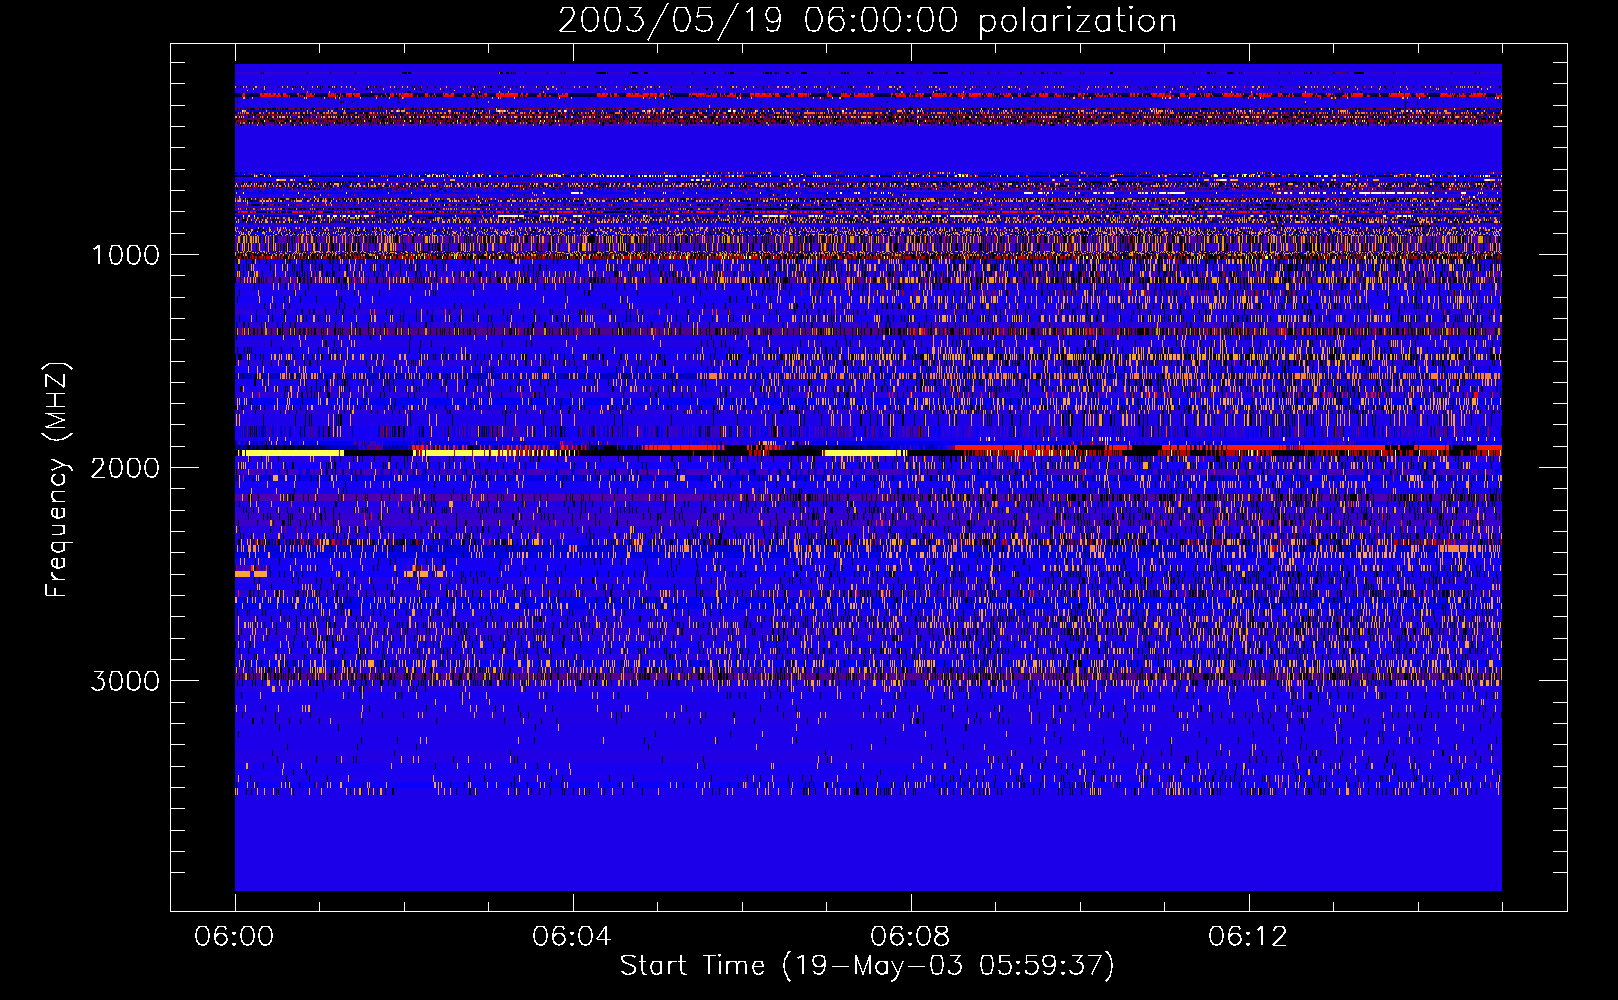Click the 06:00 time axis tick label

tap(235, 937)
